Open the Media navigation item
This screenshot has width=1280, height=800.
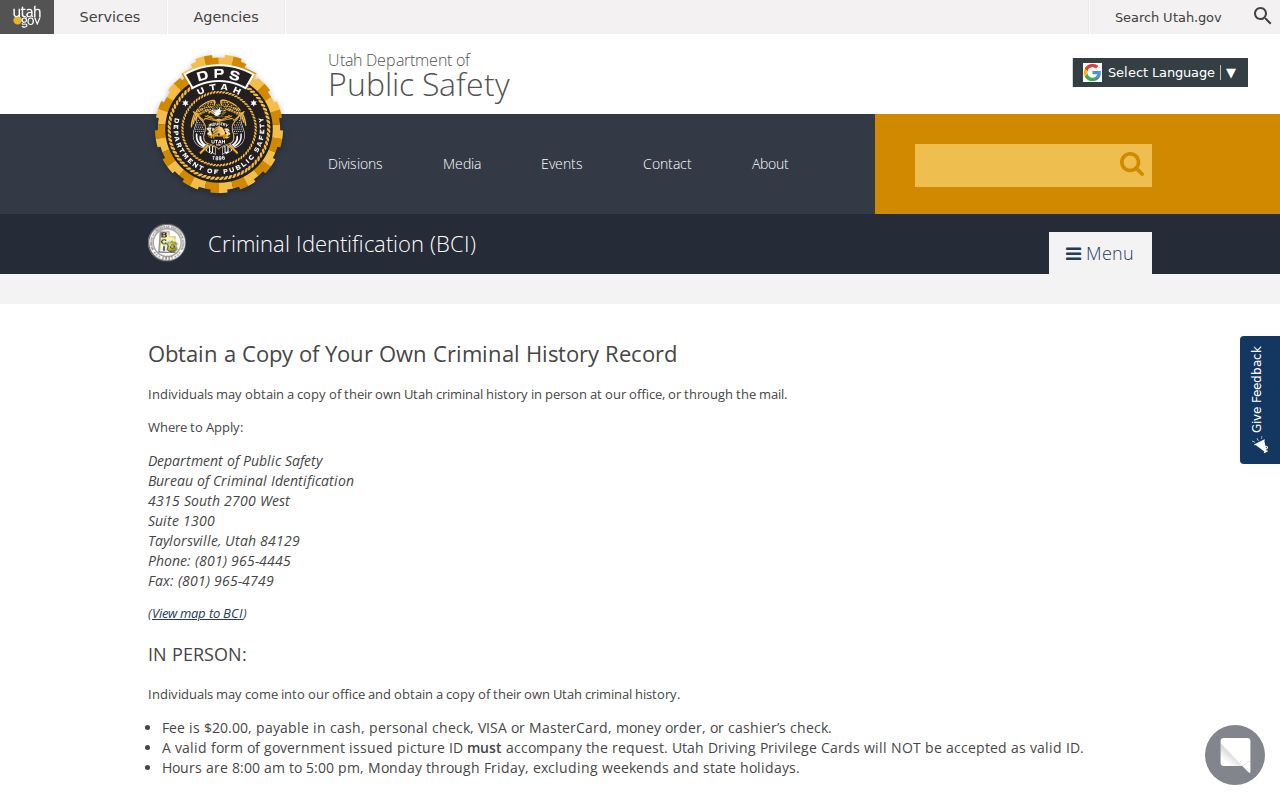tap(462, 164)
